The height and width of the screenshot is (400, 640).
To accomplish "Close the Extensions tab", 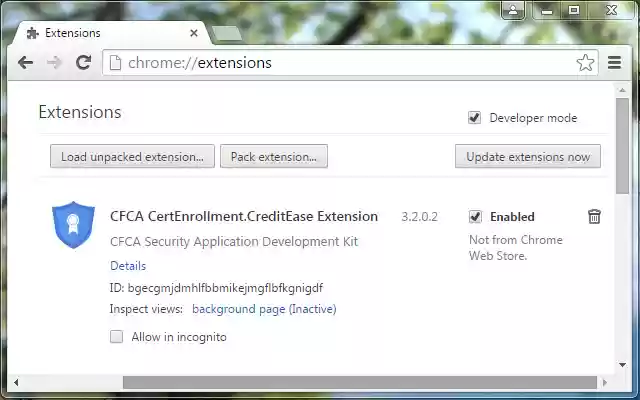I will (x=194, y=33).
